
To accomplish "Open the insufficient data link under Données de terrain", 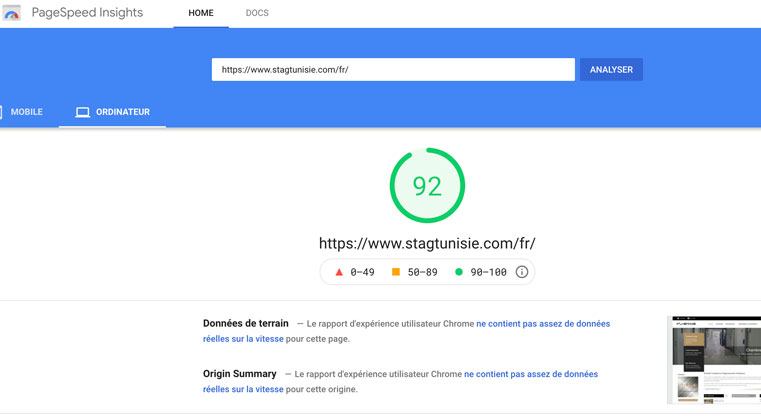I will tap(406, 331).
